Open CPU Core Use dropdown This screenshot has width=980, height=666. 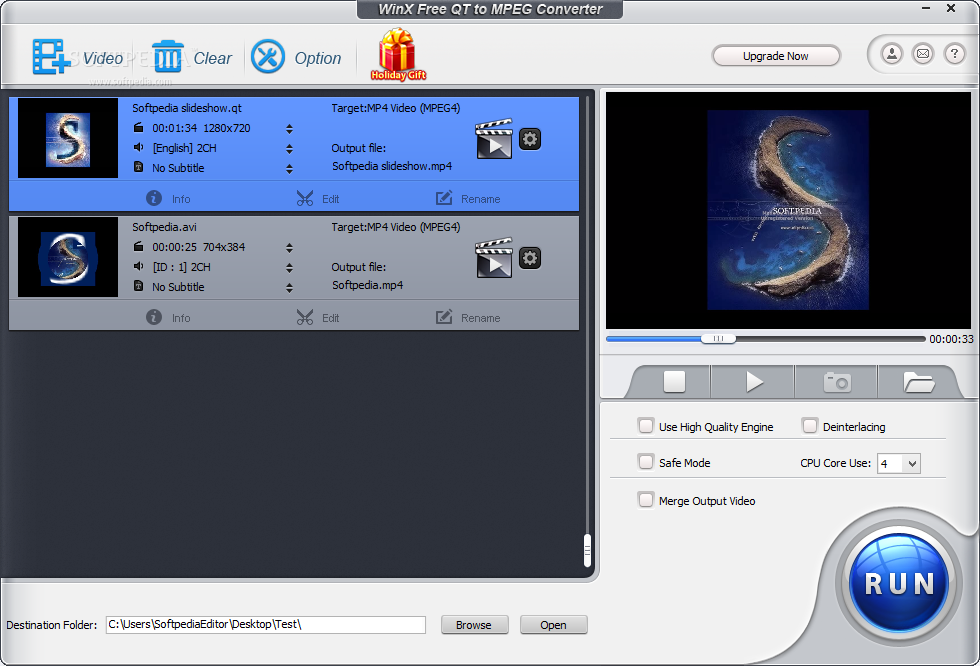pyautogui.click(x=899, y=464)
